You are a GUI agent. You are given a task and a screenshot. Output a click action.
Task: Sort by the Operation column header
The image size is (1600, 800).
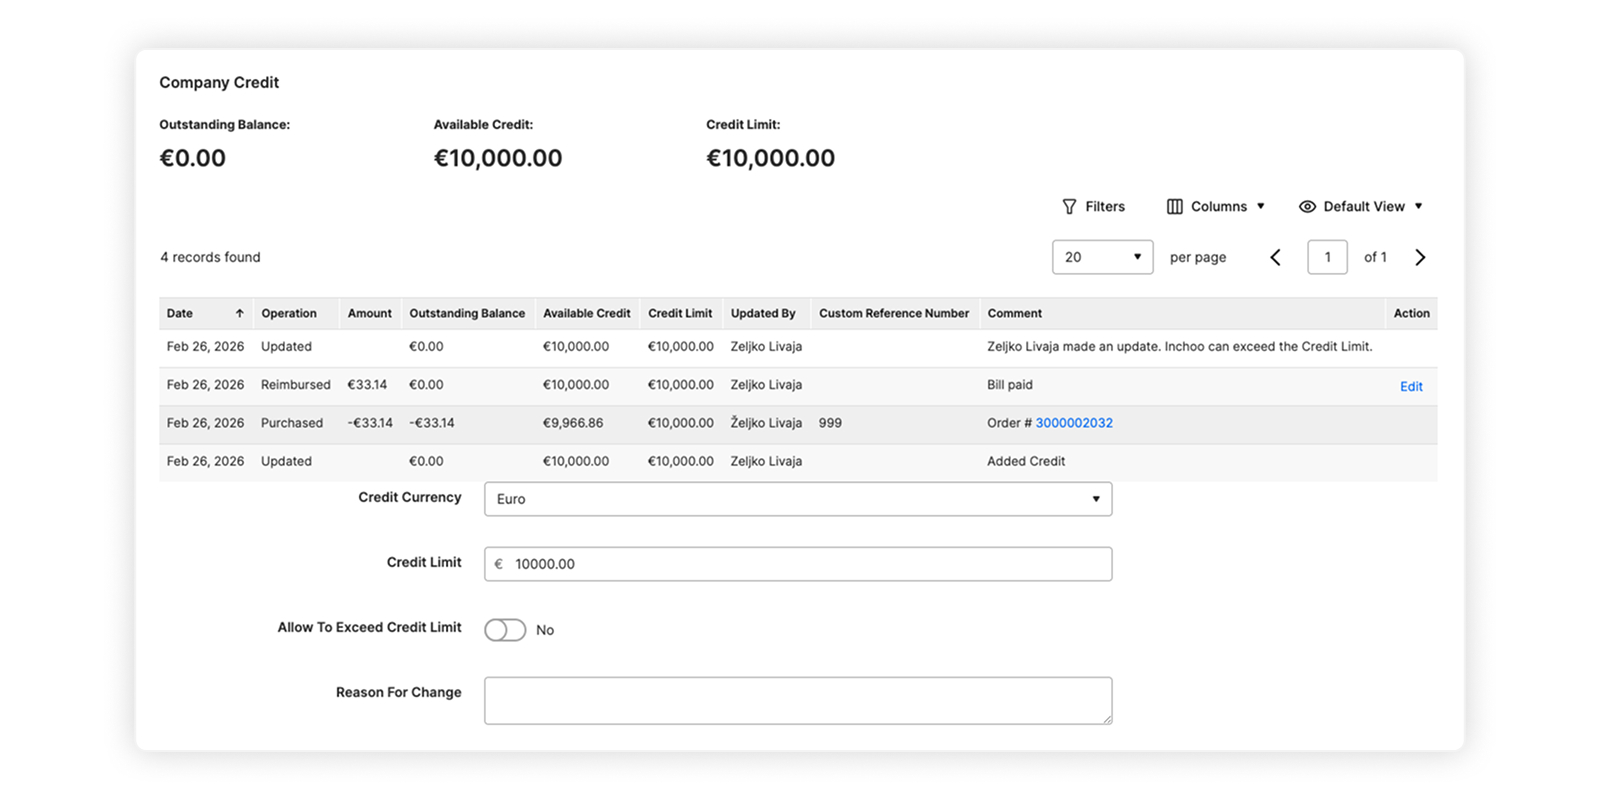pos(289,314)
